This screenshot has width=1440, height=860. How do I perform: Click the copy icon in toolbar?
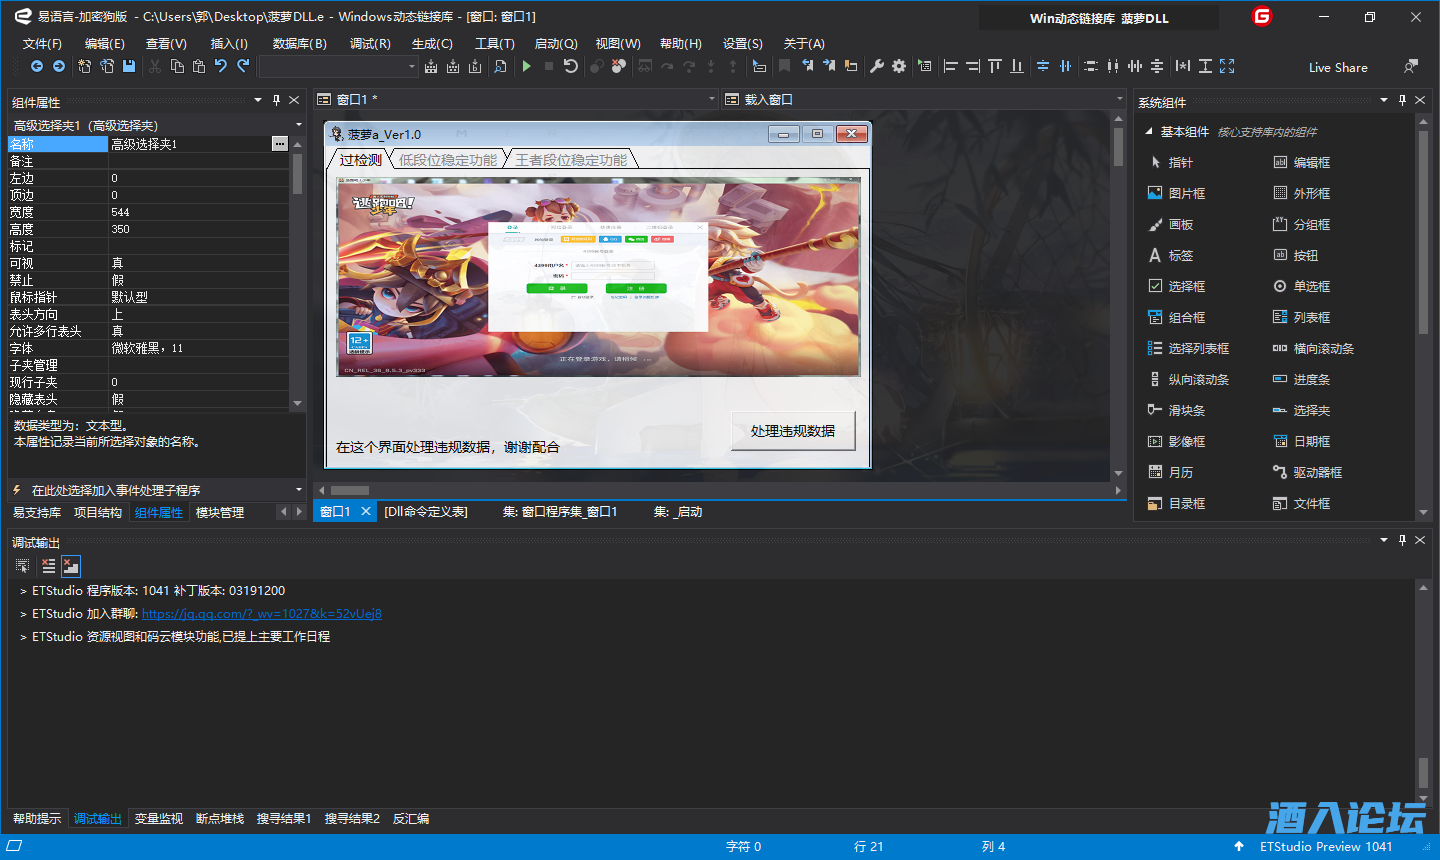pos(177,66)
